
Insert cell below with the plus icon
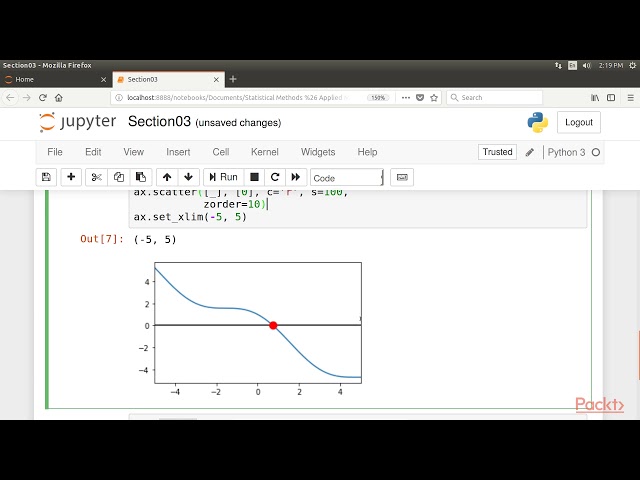coord(71,177)
